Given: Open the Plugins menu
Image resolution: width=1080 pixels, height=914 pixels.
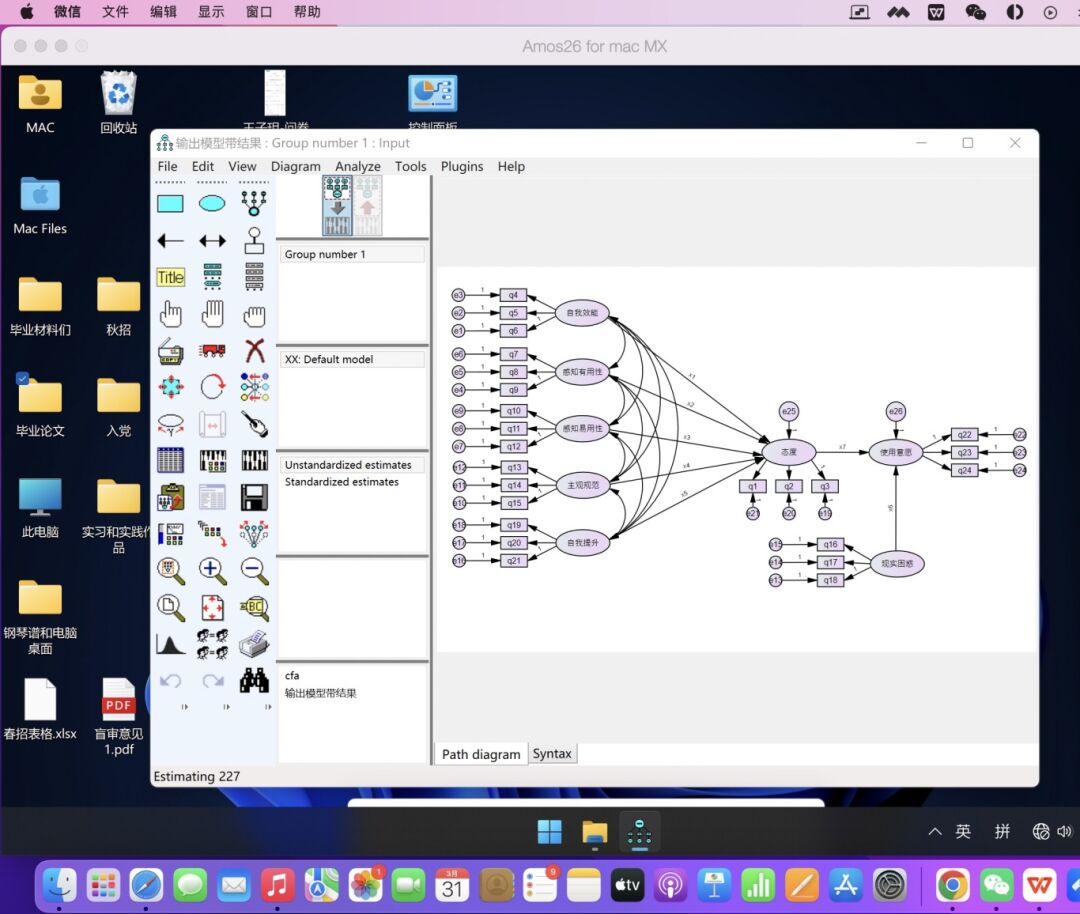Looking at the screenshot, I should (462, 167).
